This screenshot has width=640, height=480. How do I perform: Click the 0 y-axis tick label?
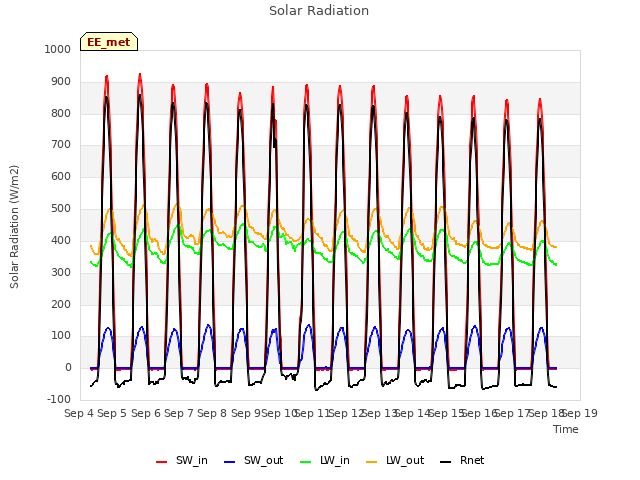(x=68, y=368)
